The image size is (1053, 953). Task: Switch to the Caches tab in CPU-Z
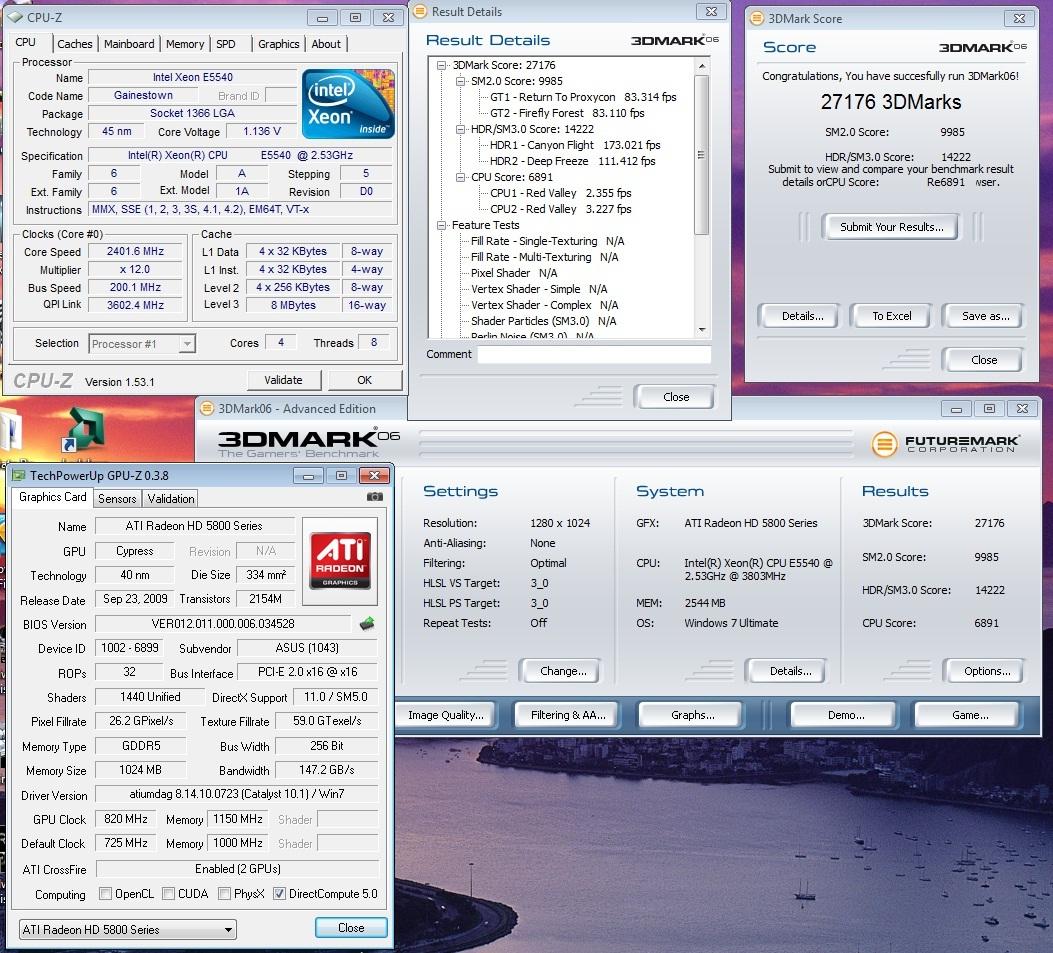pos(75,44)
